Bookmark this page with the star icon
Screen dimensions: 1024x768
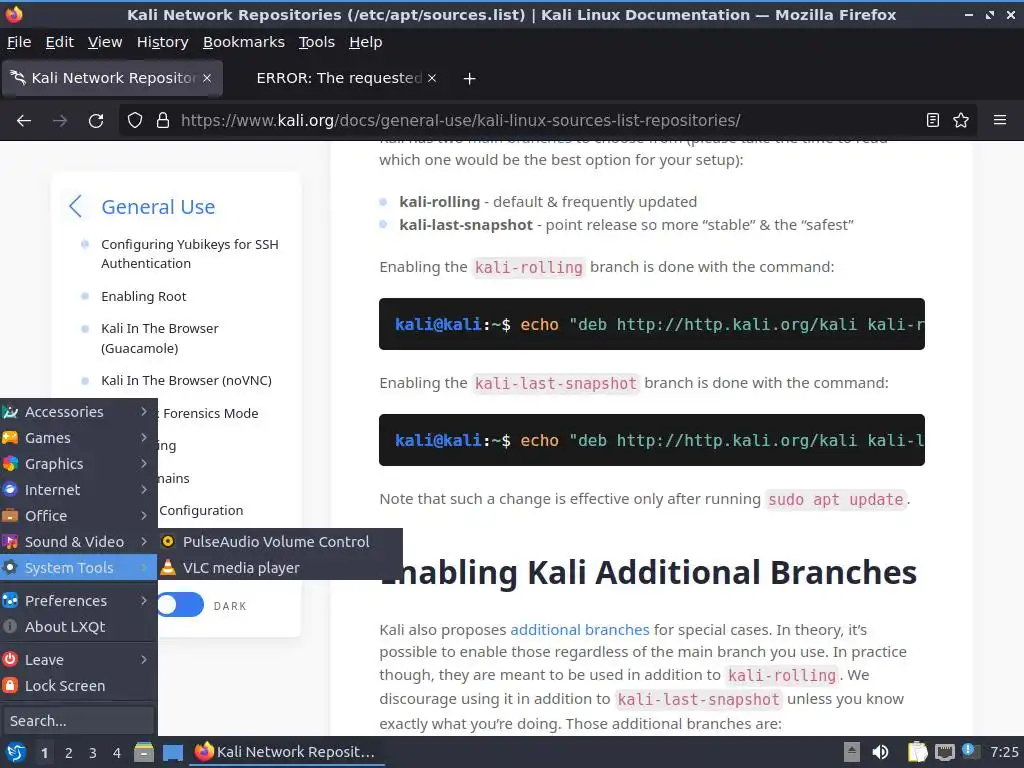pos(961,120)
